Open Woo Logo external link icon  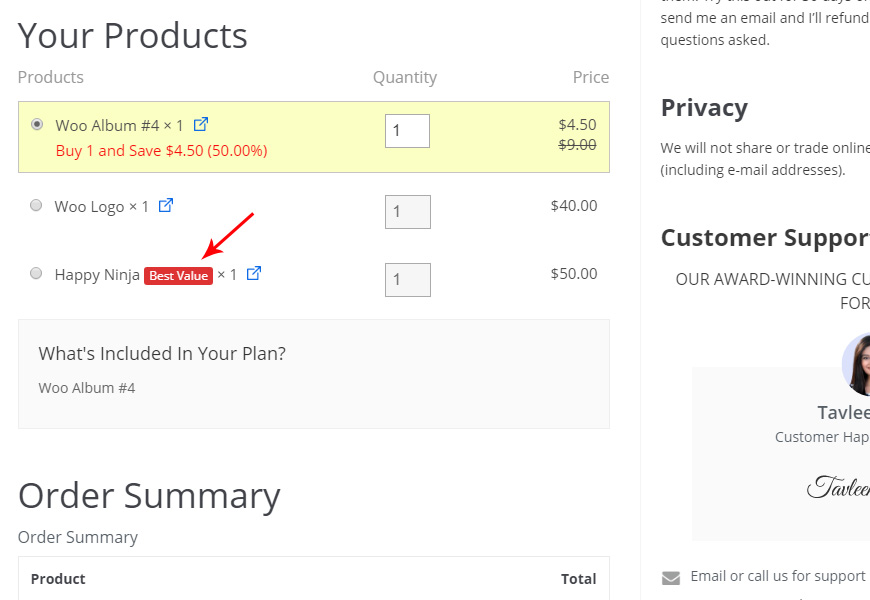pyautogui.click(x=166, y=205)
